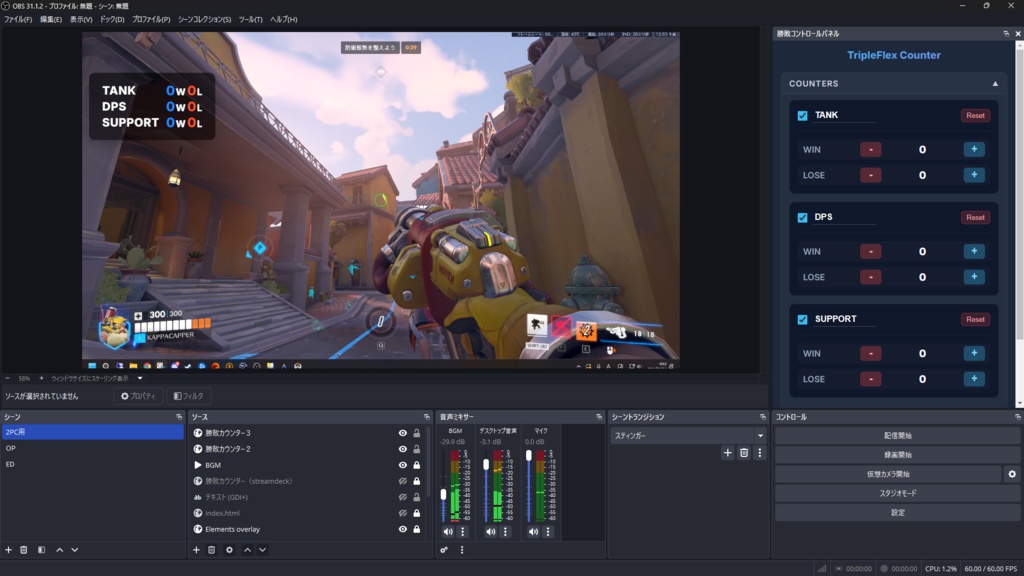Open the ヘルプ(H) menu

tap(283, 20)
